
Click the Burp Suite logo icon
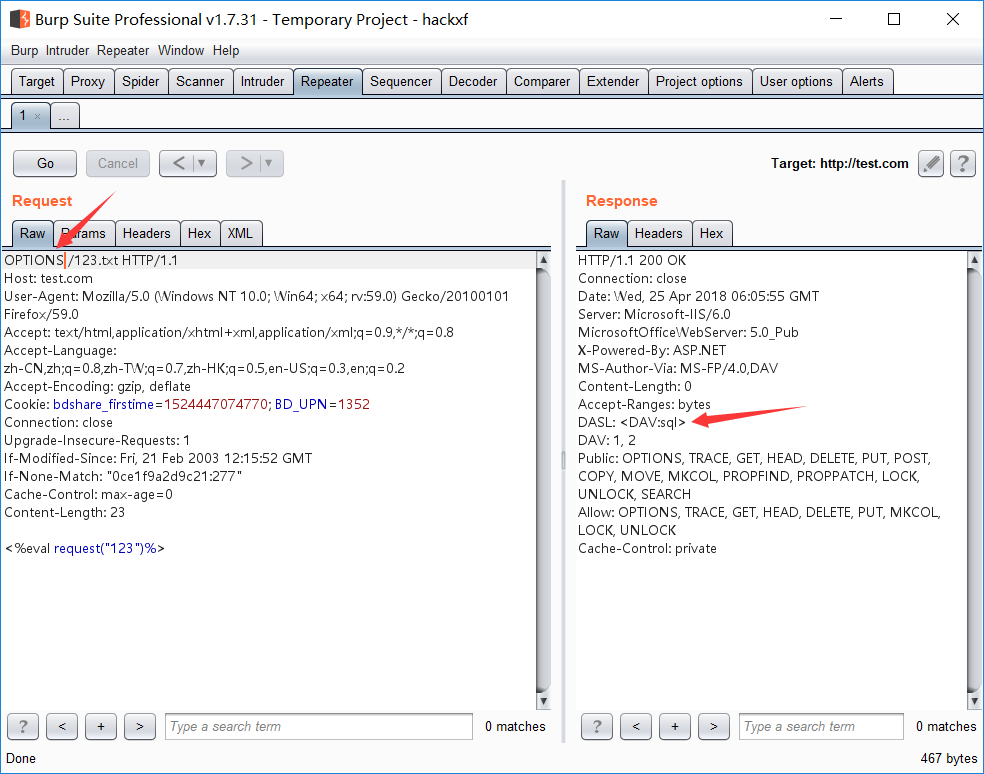click(x=20, y=19)
